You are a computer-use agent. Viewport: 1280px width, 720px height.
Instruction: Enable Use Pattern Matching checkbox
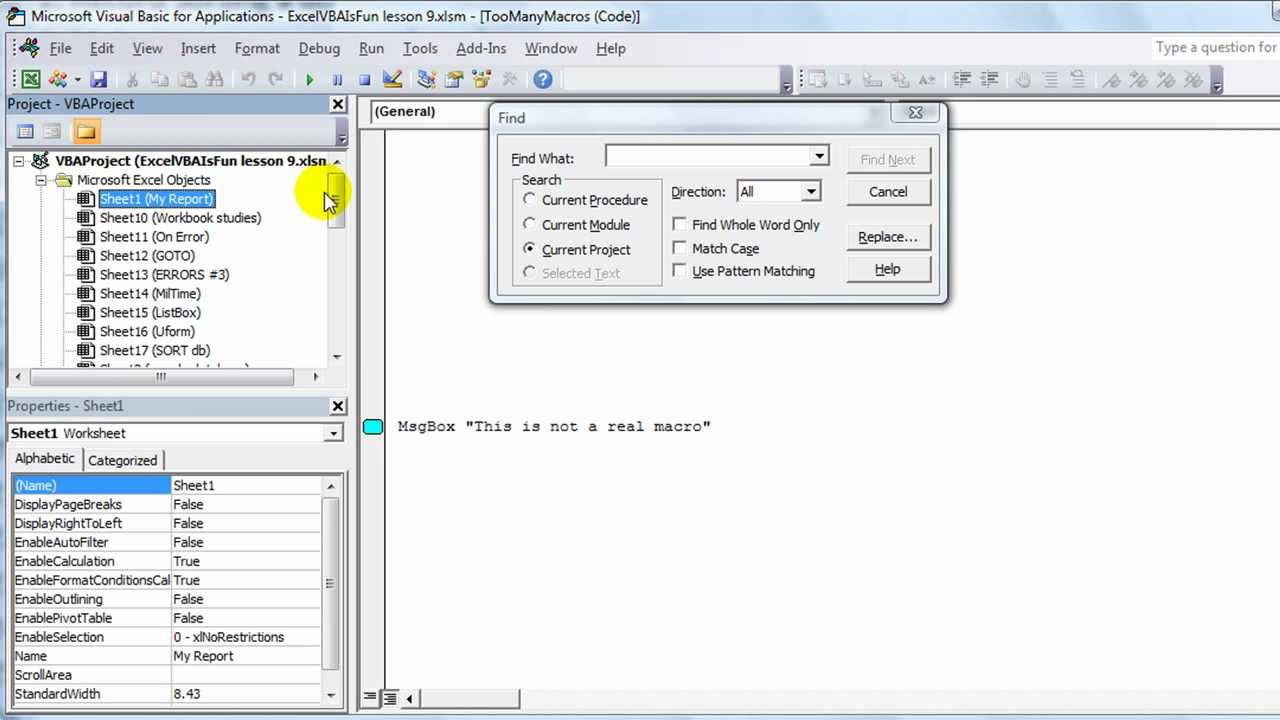680,271
